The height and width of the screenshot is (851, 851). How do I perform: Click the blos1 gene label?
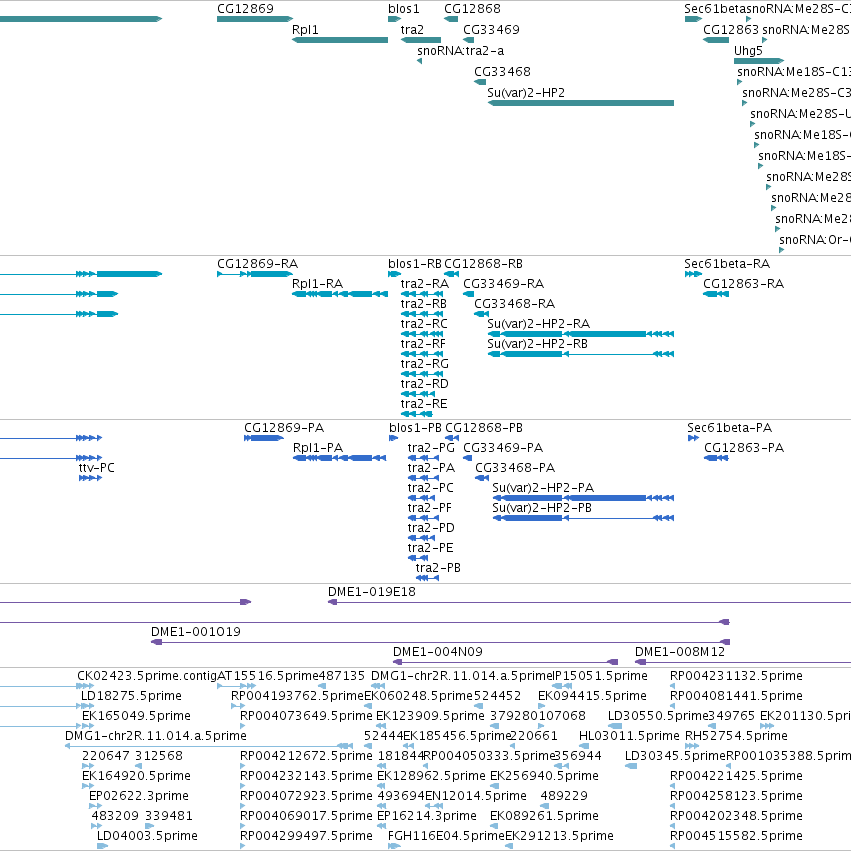tap(404, 9)
